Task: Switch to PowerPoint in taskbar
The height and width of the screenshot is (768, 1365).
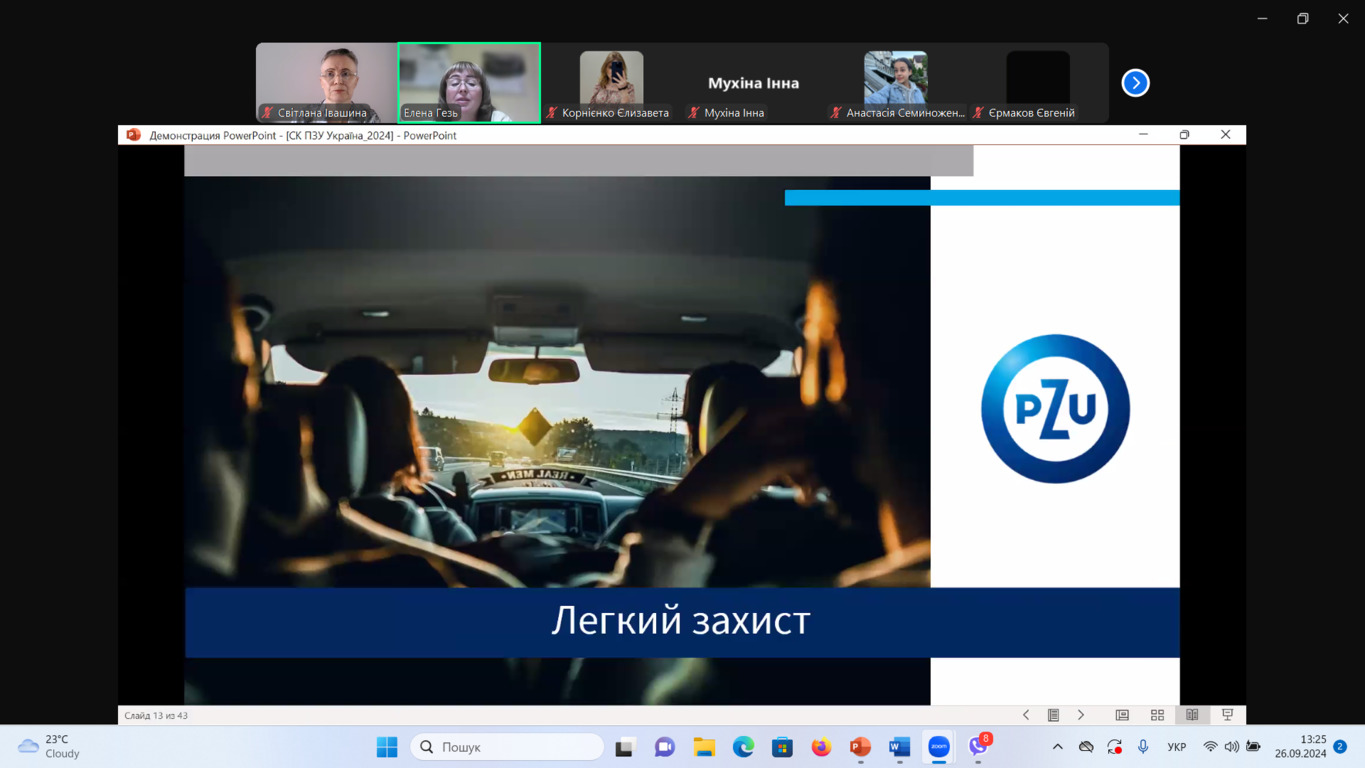Action: 860,747
